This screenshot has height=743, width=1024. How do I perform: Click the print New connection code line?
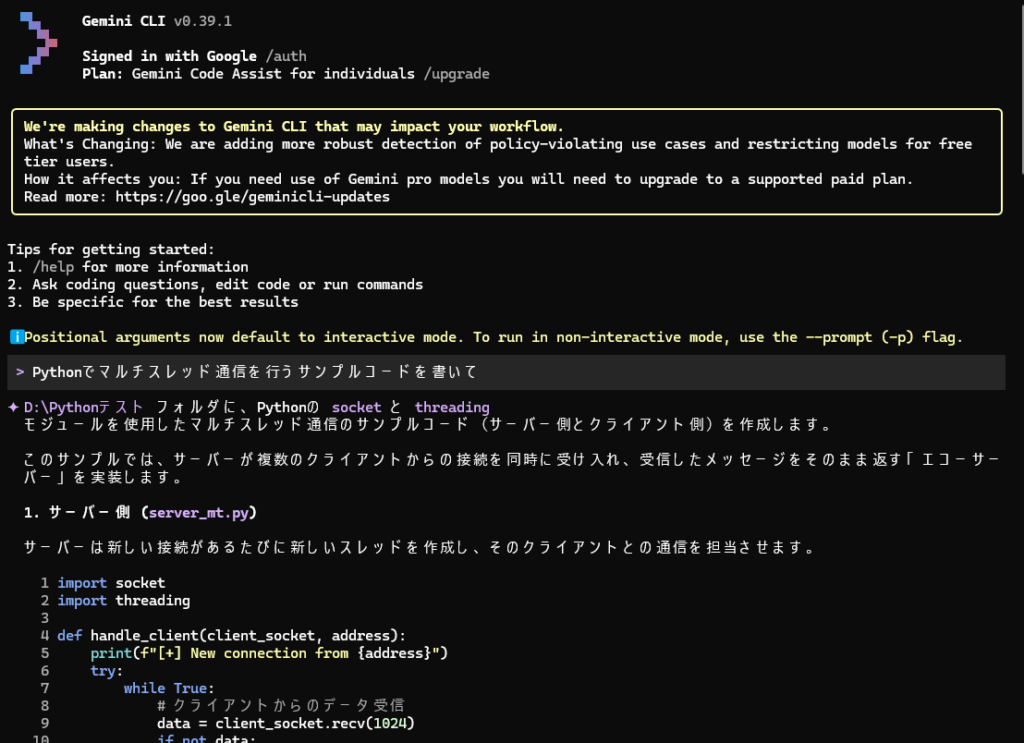point(268,653)
